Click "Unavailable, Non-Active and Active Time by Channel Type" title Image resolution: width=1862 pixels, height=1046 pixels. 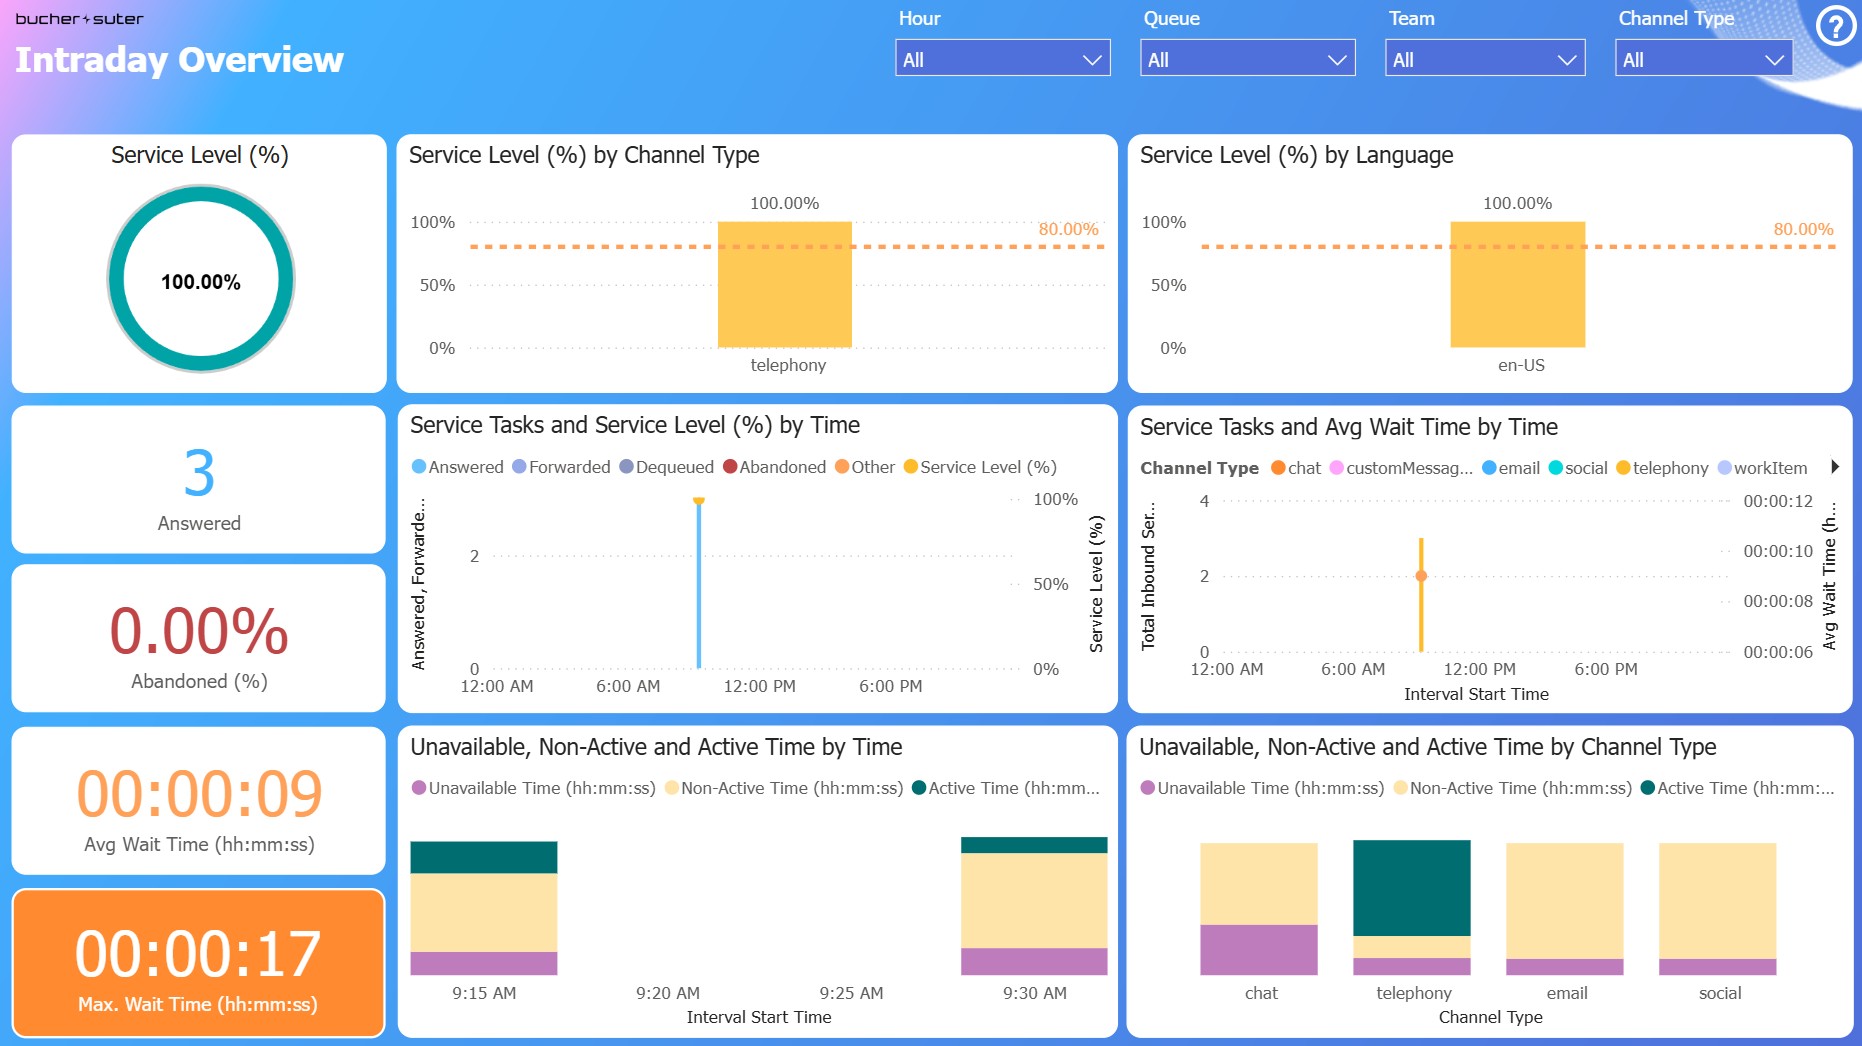coord(1428,747)
